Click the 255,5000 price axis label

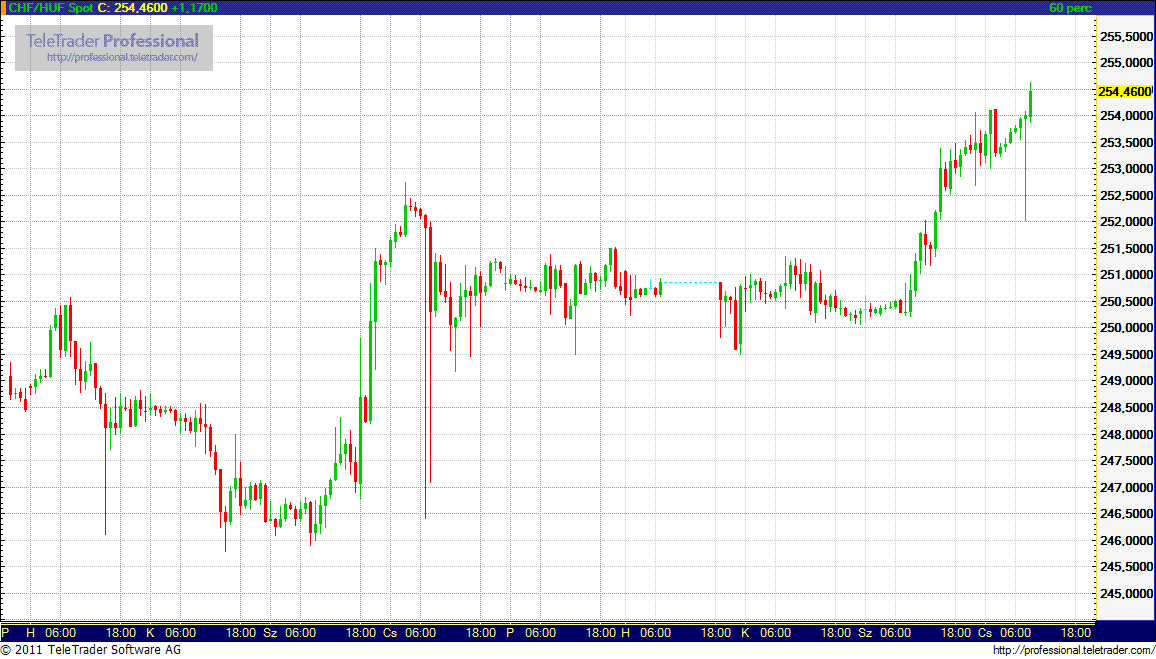(x=1125, y=36)
